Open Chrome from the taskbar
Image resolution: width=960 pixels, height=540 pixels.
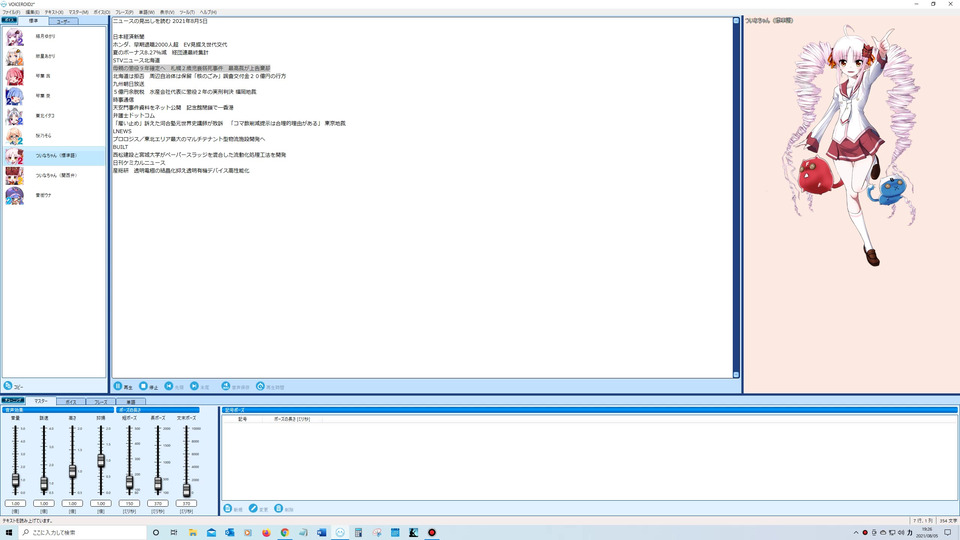(285, 533)
